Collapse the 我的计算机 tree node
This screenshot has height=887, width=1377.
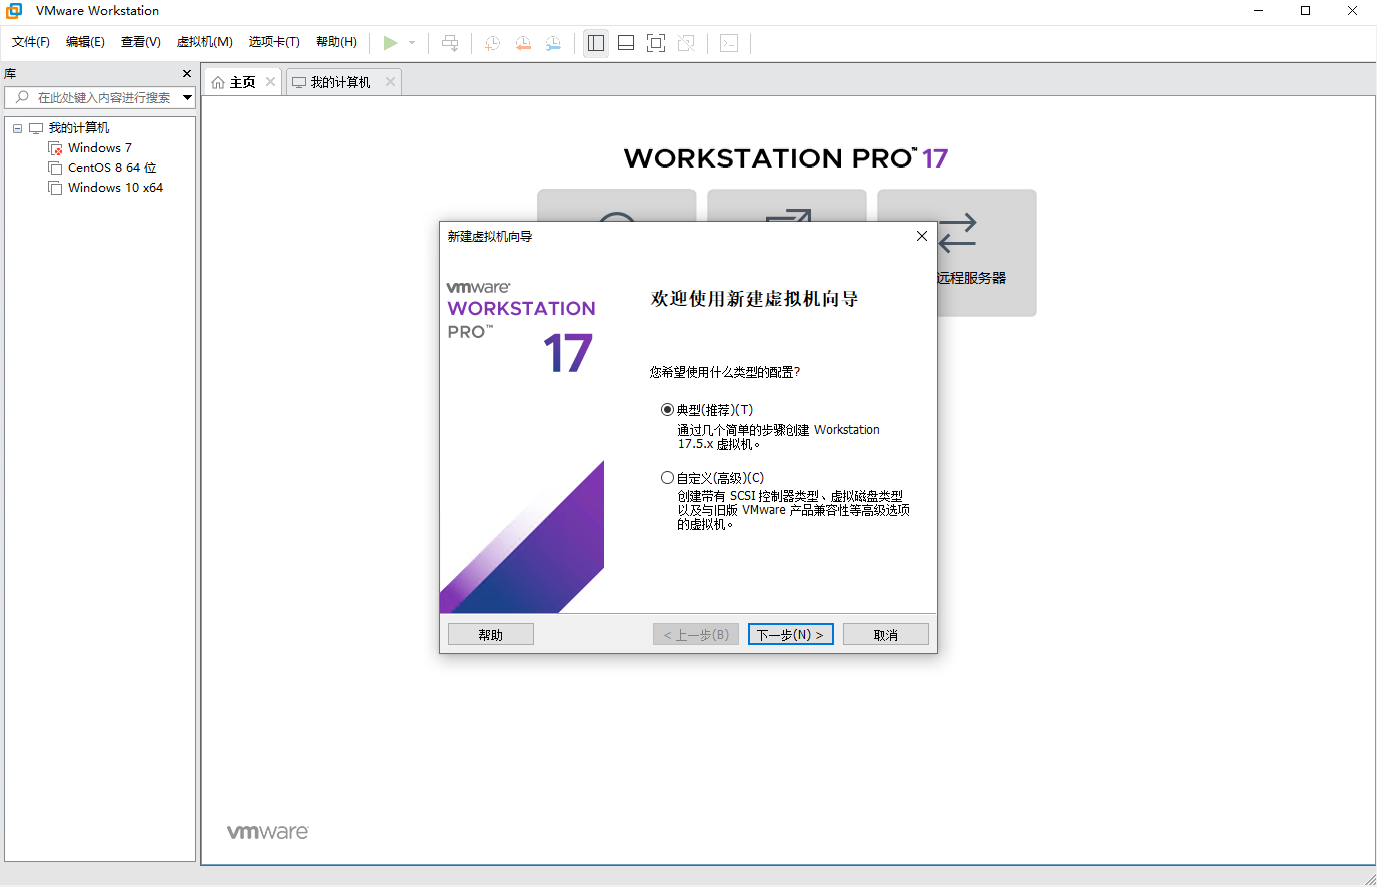coord(17,128)
